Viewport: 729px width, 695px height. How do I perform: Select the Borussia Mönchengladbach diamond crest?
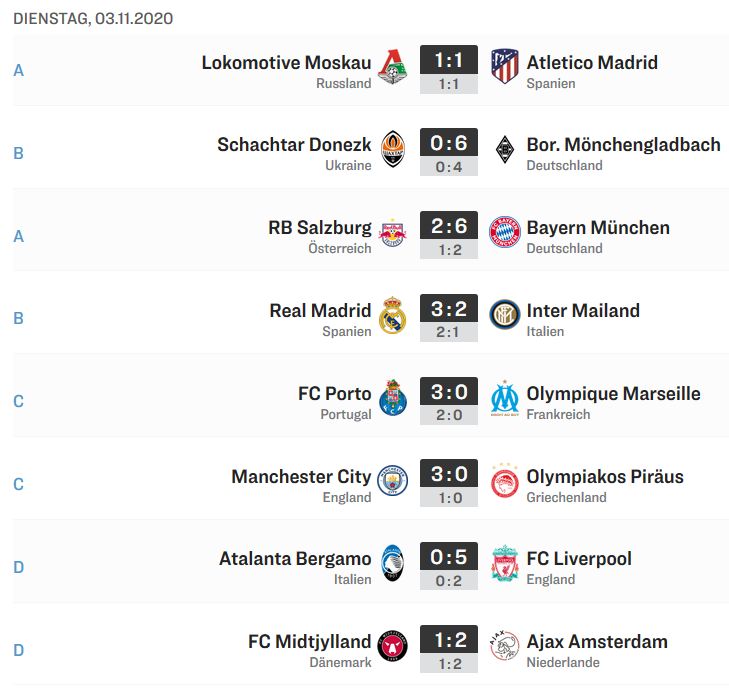[505, 149]
